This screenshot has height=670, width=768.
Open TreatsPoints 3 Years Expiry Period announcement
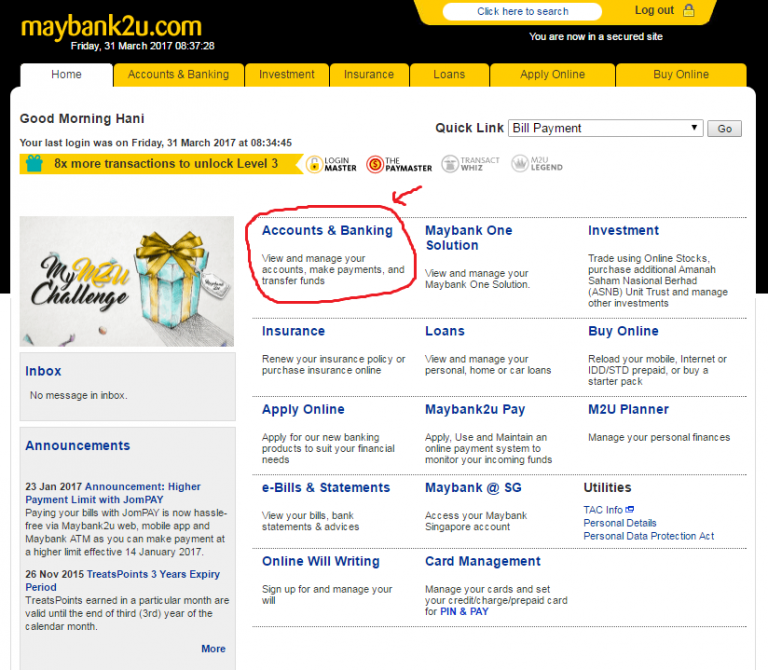[122, 580]
